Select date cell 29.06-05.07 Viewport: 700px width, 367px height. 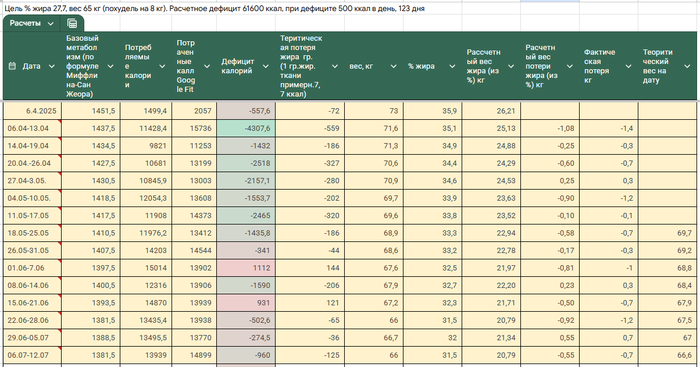(33, 338)
